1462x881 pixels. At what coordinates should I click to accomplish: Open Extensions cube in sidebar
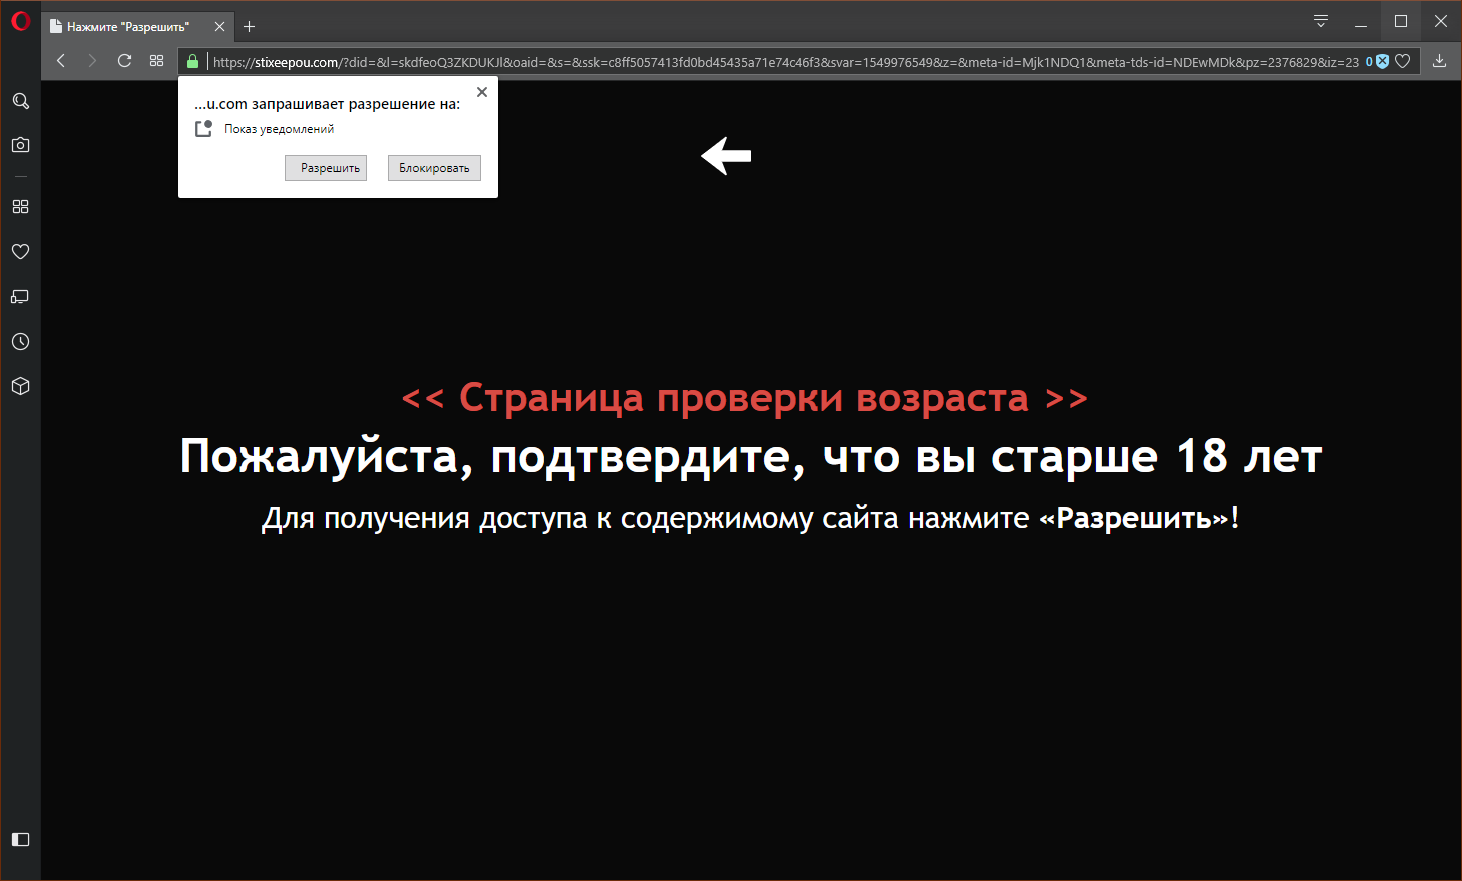tap(20, 386)
